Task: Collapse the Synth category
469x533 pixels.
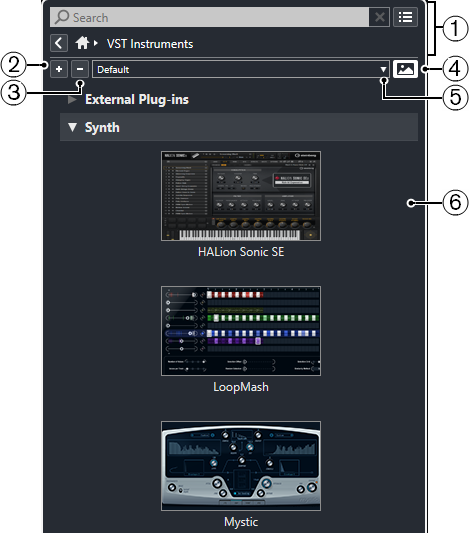Action: pyautogui.click(x=72, y=127)
